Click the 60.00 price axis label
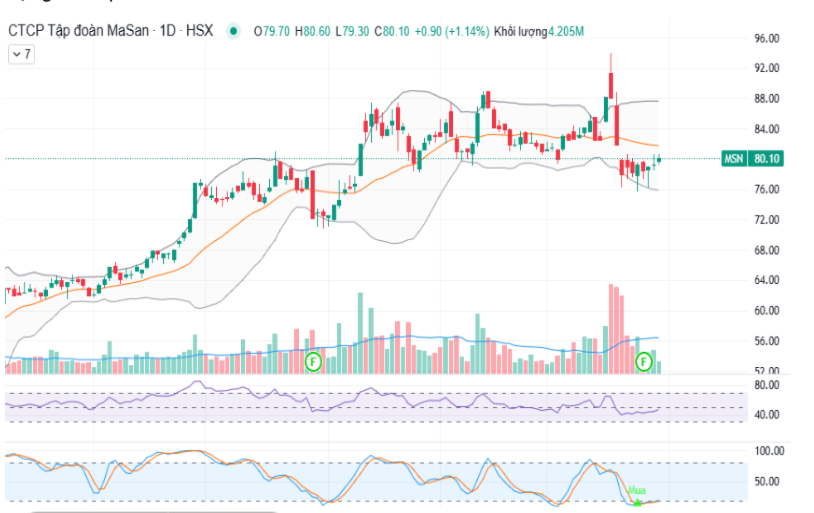The width and height of the screenshot is (814, 513). (x=767, y=310)
